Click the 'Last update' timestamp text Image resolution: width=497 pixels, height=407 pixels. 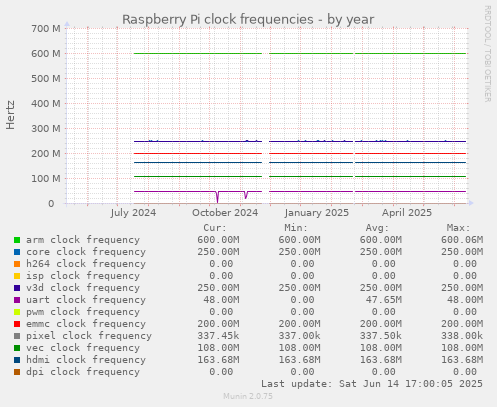tap(372, 384)
